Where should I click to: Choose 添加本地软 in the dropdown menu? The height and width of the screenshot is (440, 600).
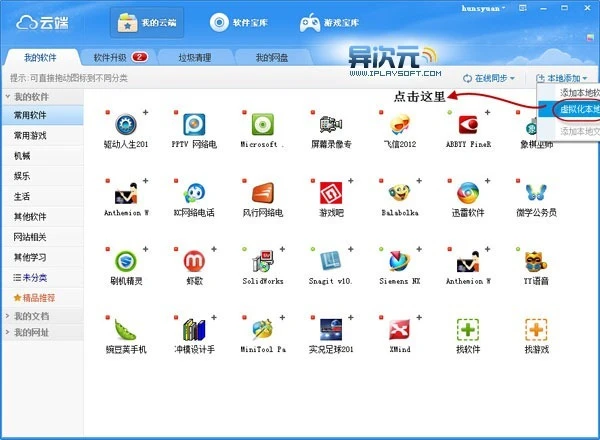coord(579,93)
